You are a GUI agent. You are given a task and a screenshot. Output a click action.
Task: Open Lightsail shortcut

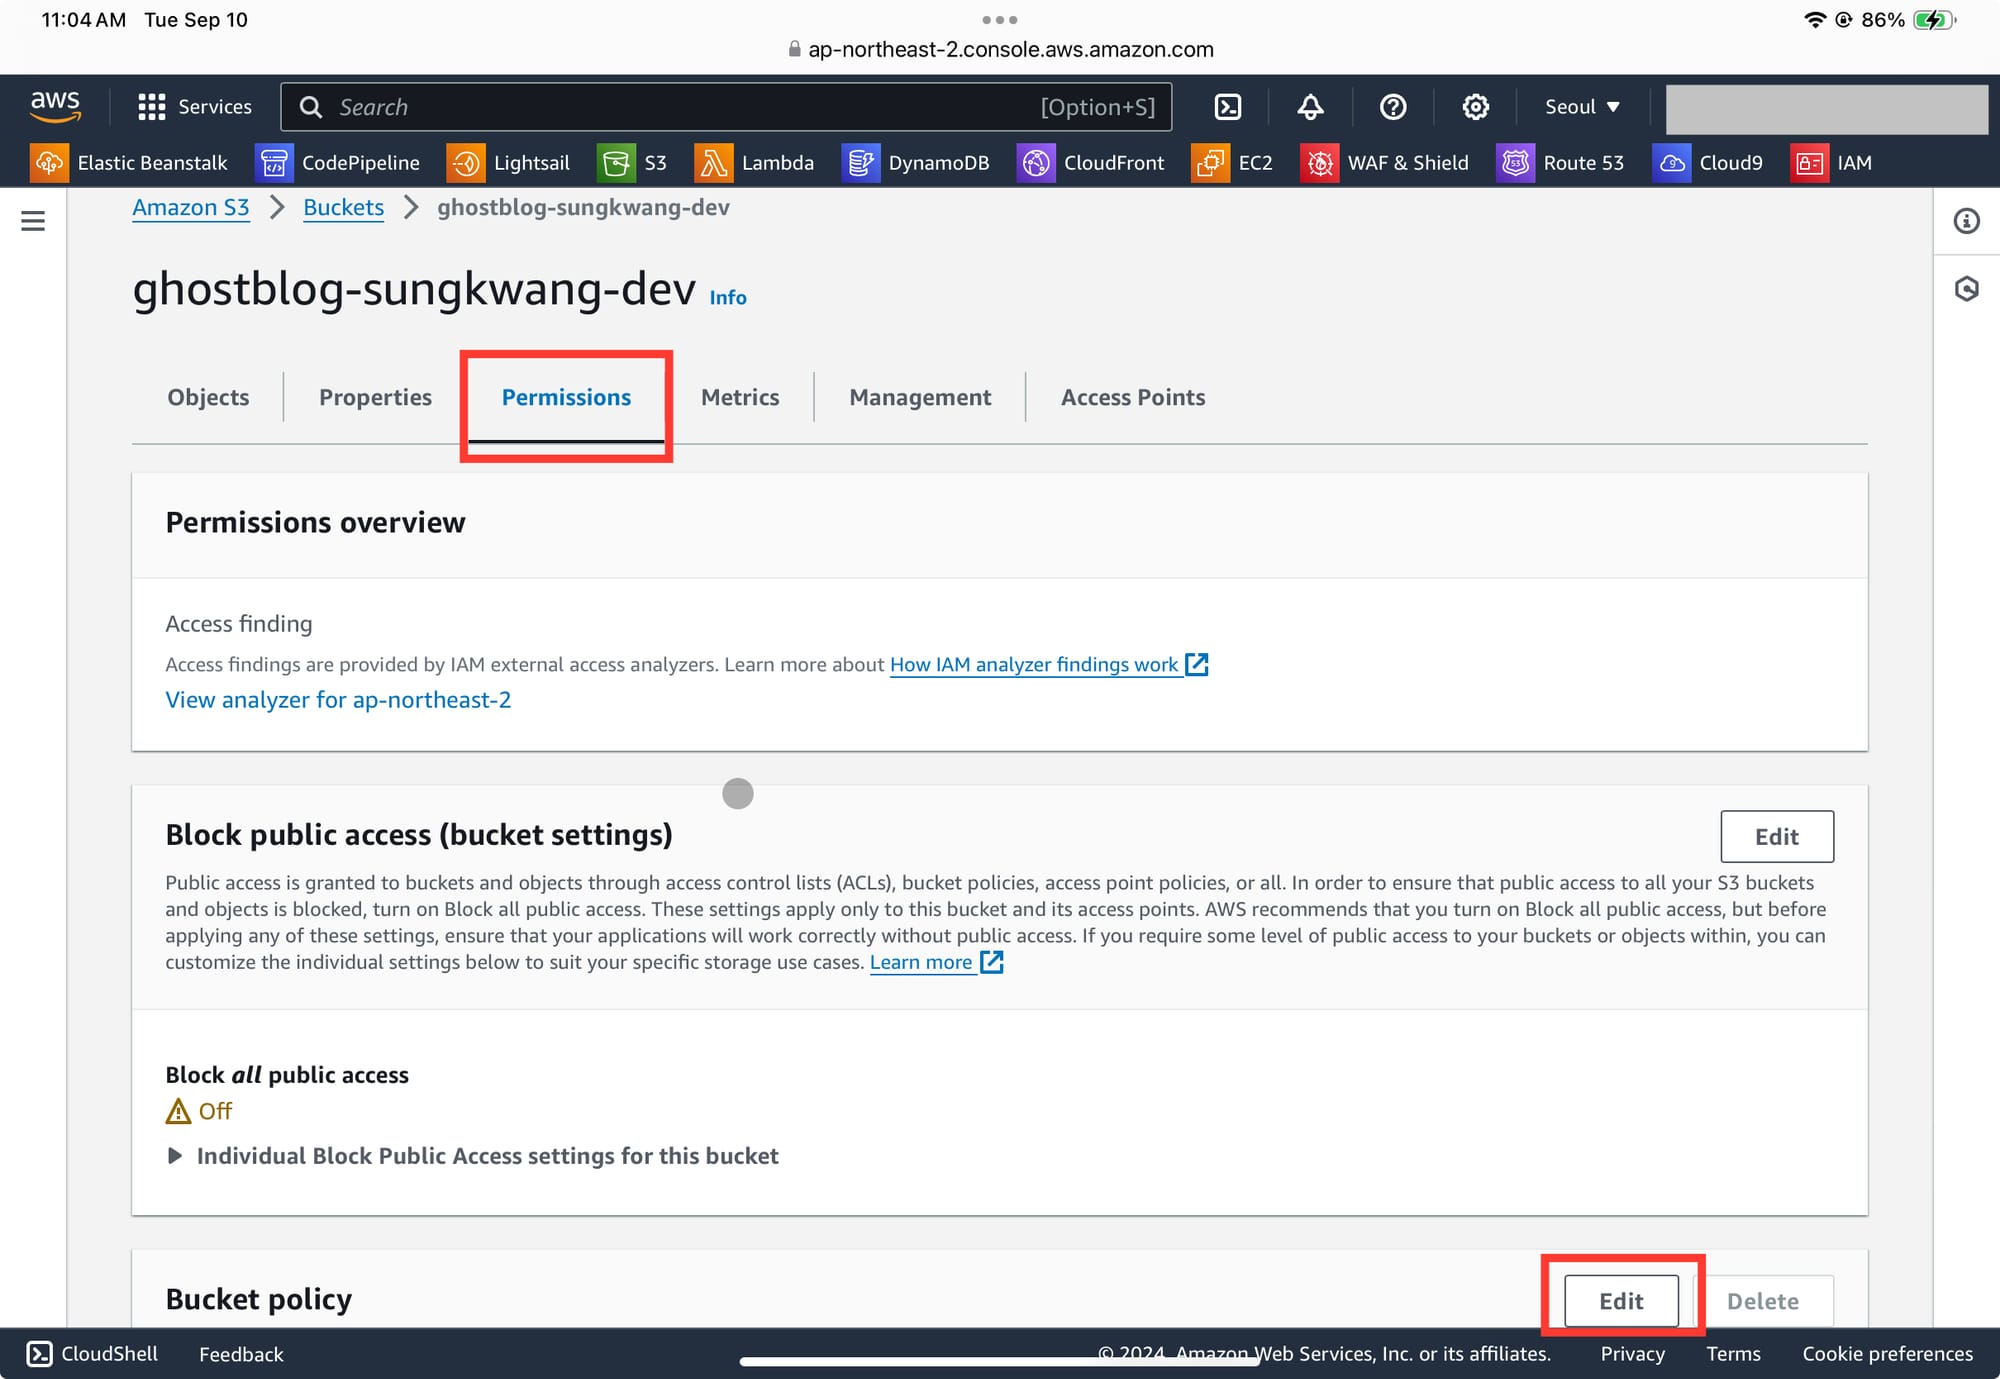click(508, 163)
